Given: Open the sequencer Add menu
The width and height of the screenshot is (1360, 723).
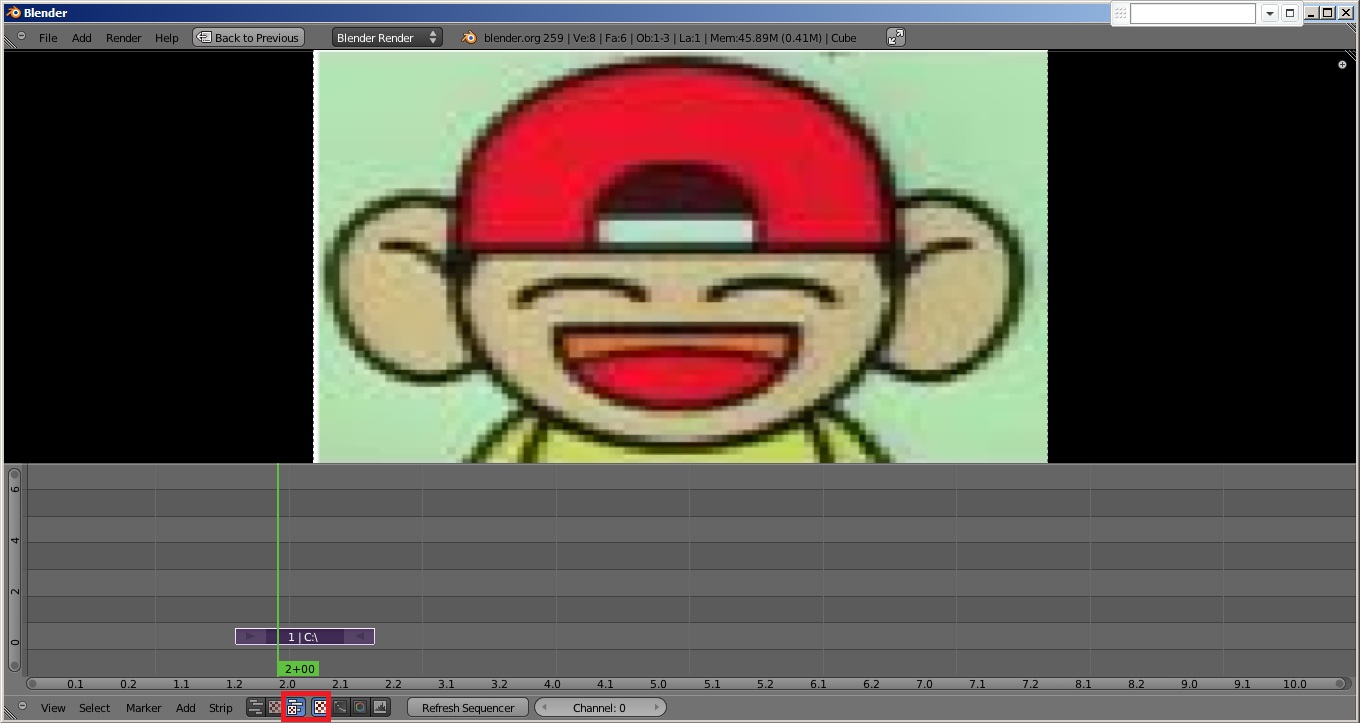Looking at the screenshot, I should 186,708.
